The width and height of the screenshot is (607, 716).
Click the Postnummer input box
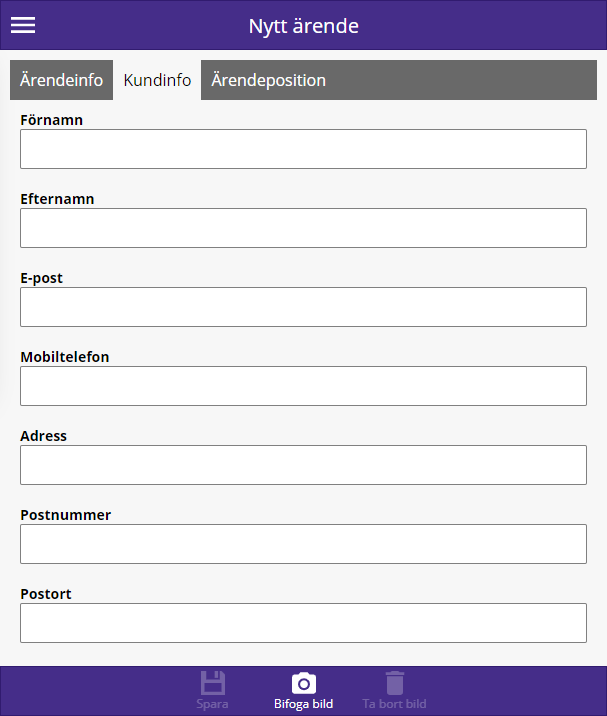[303, 544]
